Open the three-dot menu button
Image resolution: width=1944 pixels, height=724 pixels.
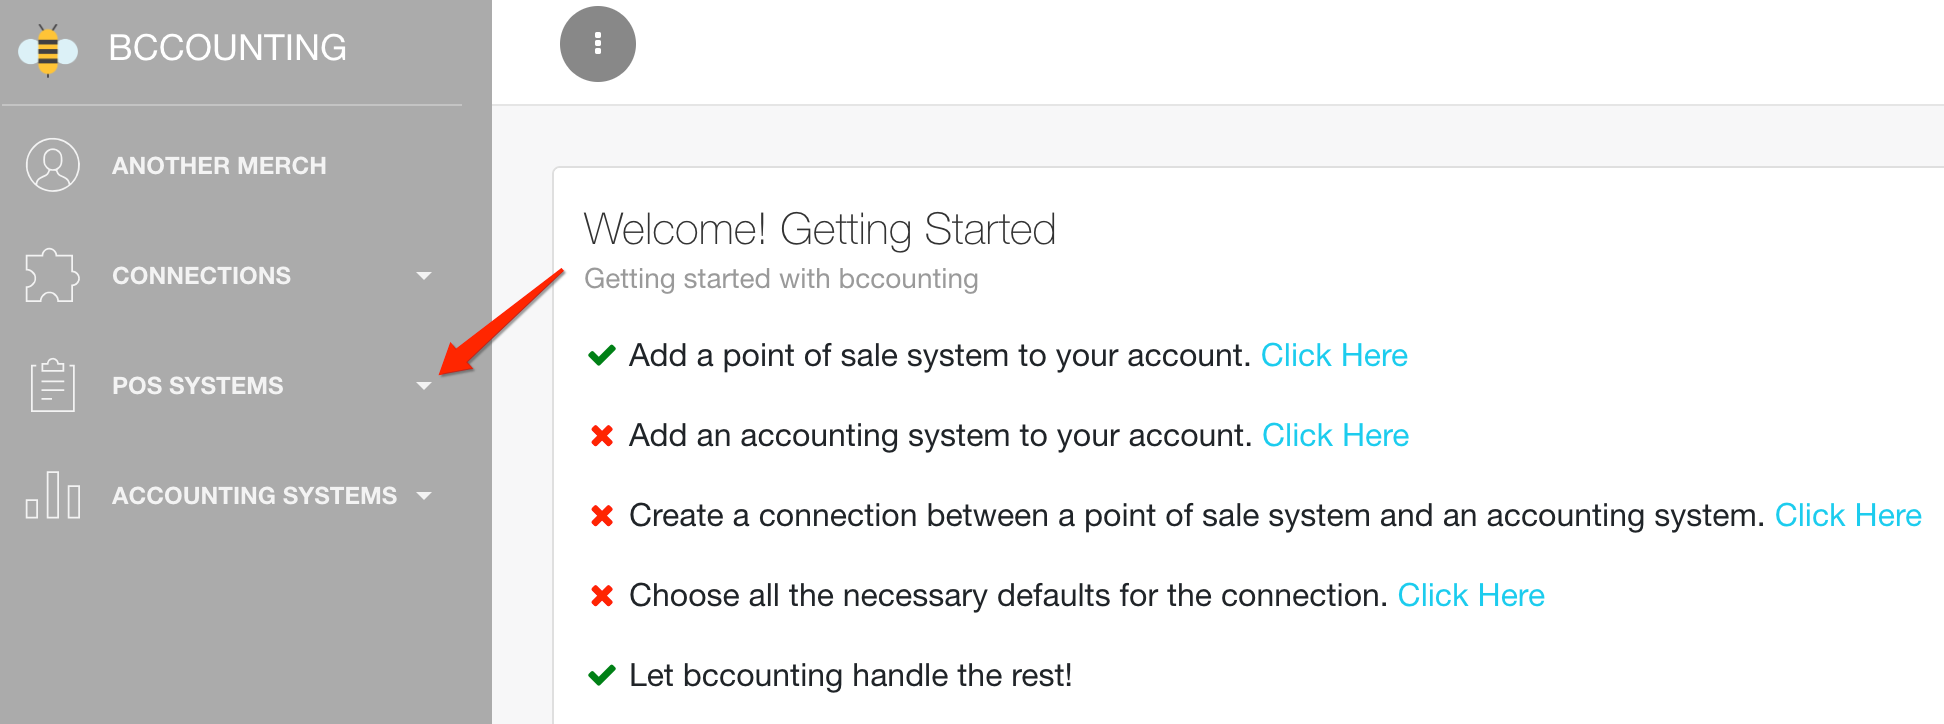tap(598, 44)
